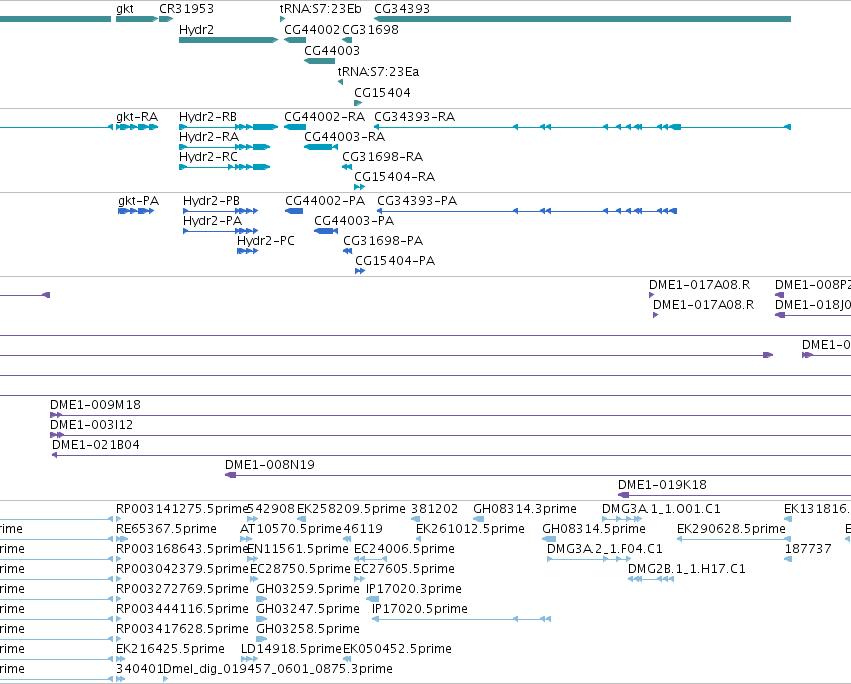Click the CR31953 gene label
Screen dimensions: 851x684
186,9
